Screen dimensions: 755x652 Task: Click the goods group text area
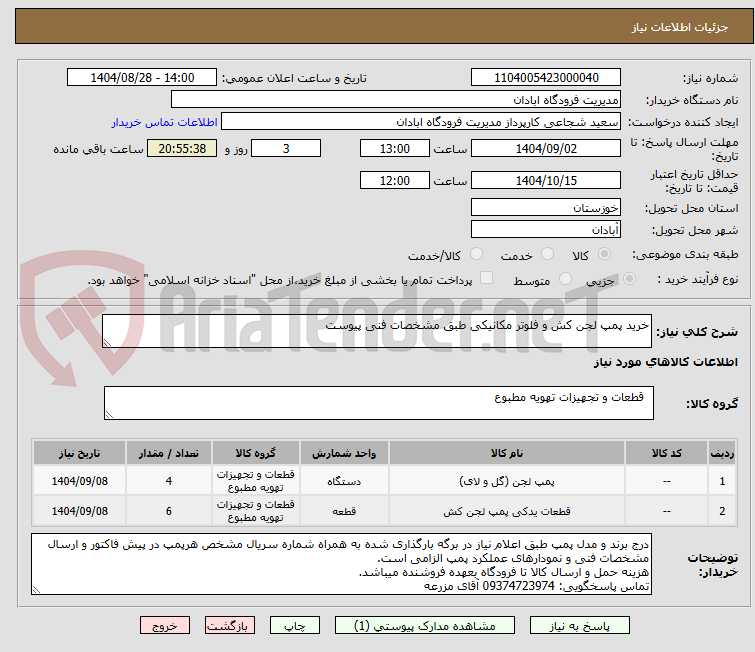click(378, 403)
